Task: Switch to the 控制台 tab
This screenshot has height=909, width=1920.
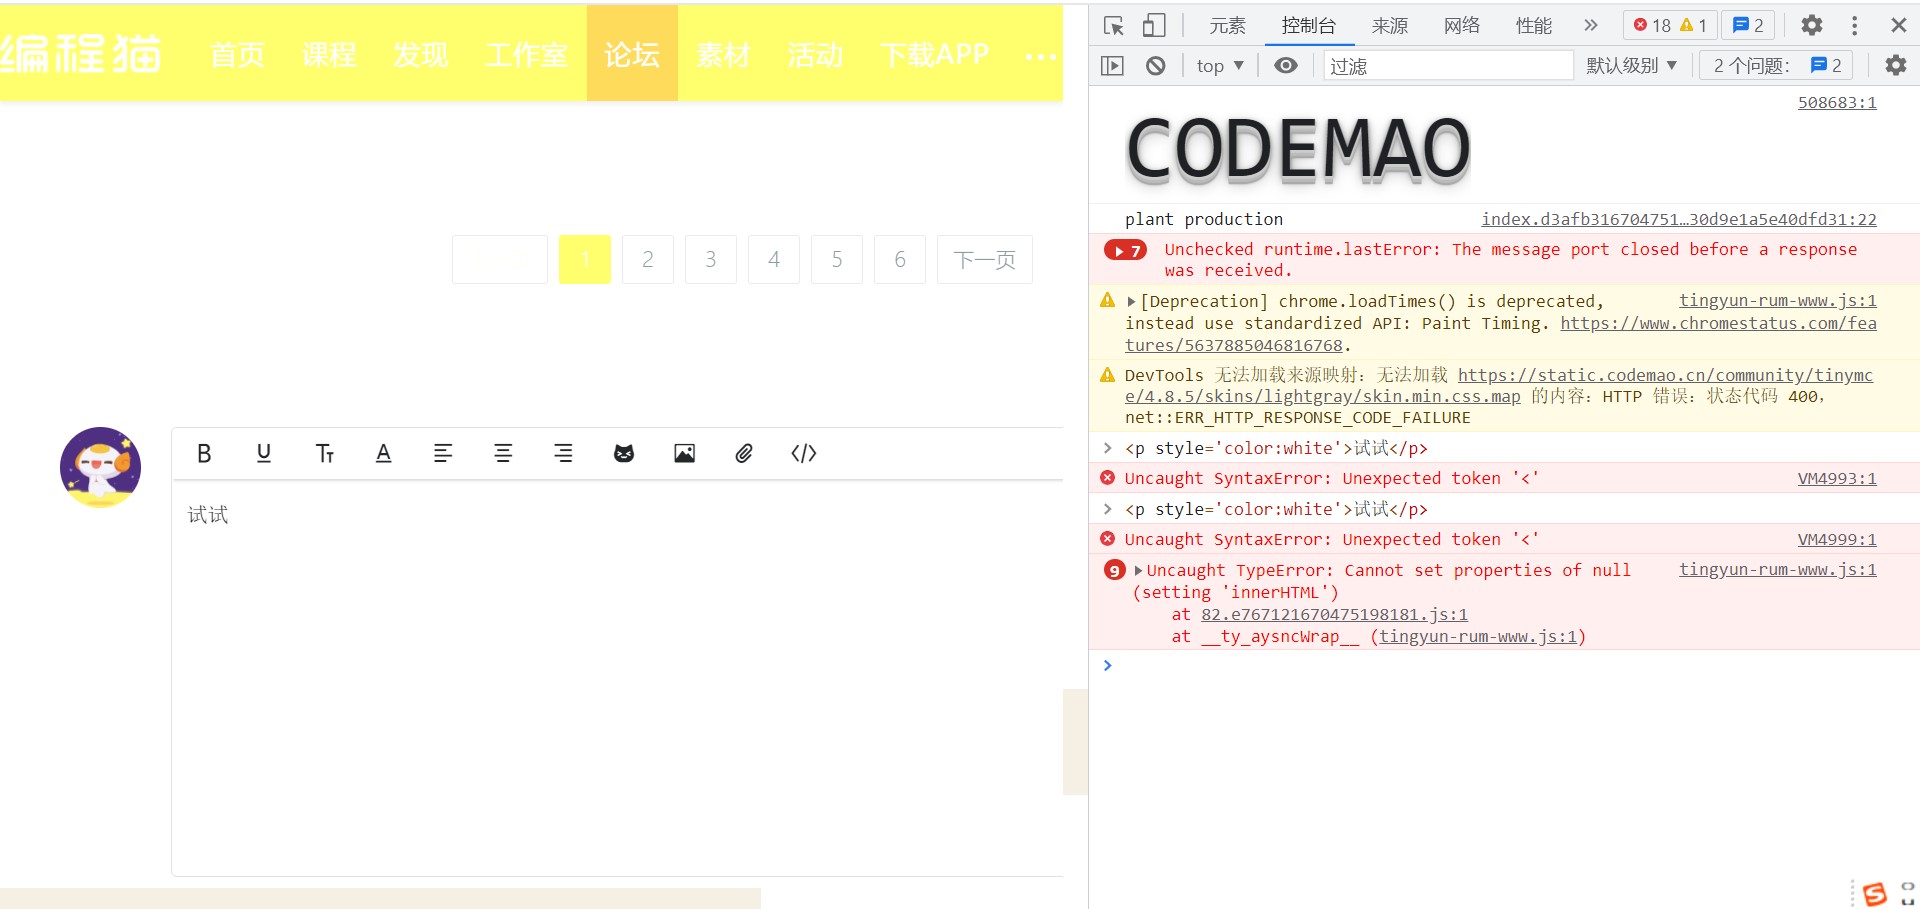Action: tap(1308, 26)
